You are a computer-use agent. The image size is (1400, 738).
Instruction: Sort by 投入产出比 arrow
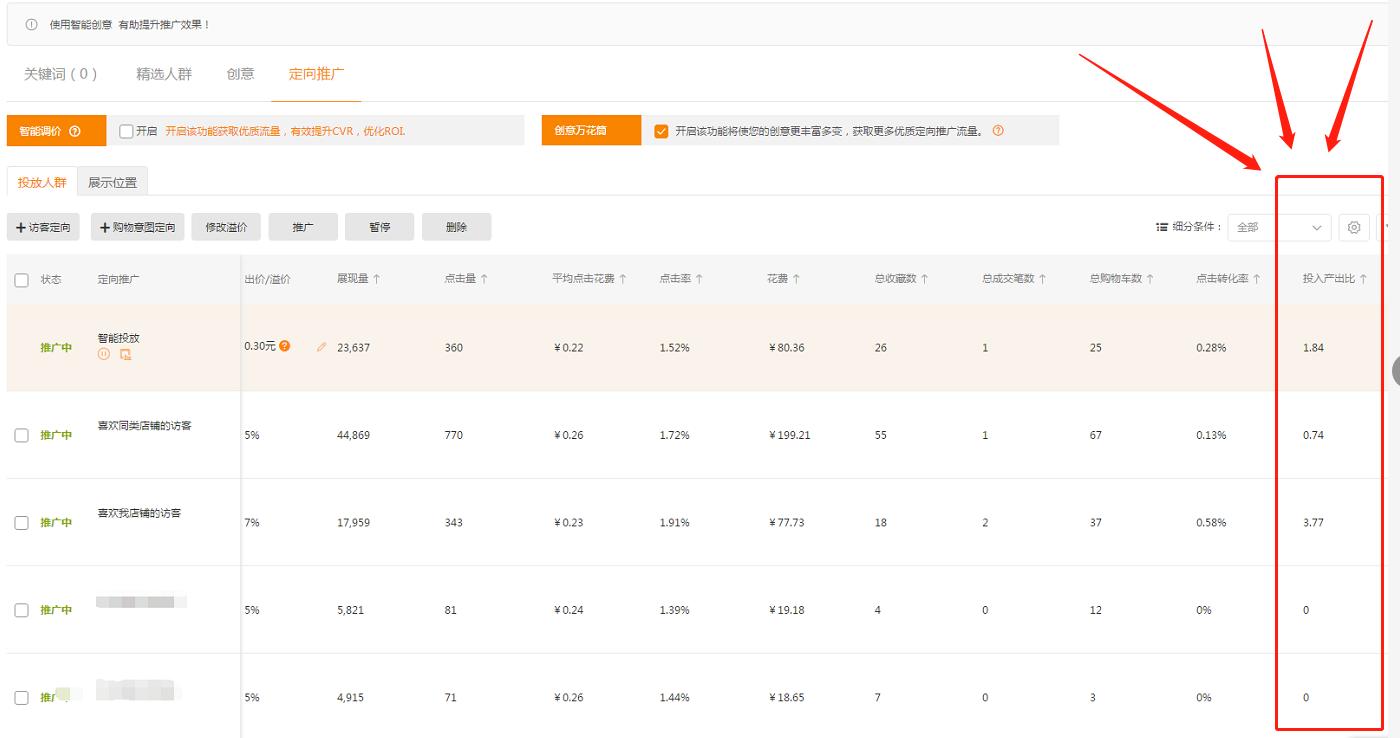tap(1363, 279)
